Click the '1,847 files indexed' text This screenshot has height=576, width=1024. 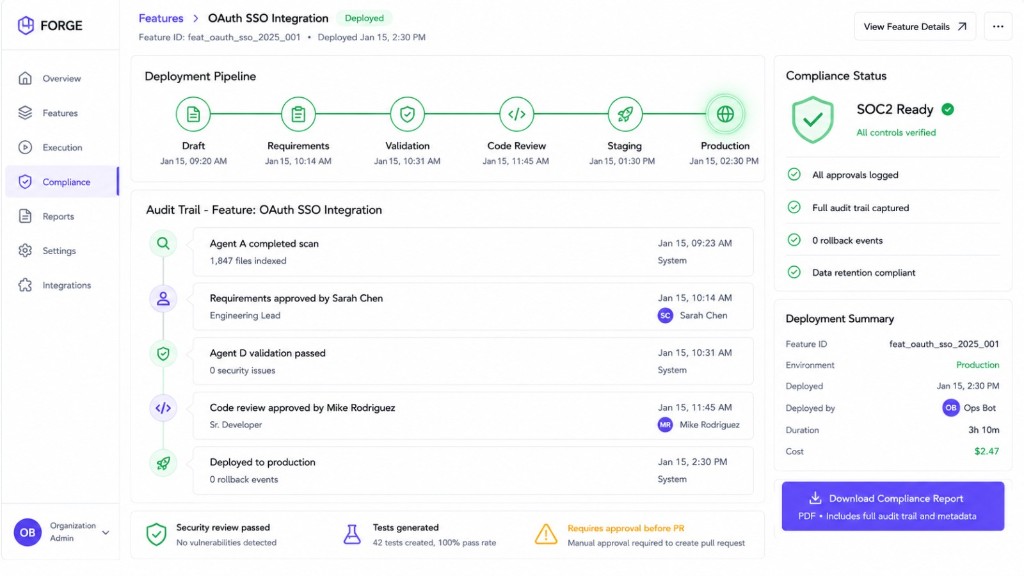pyautogui.click(x=248, y=261)
